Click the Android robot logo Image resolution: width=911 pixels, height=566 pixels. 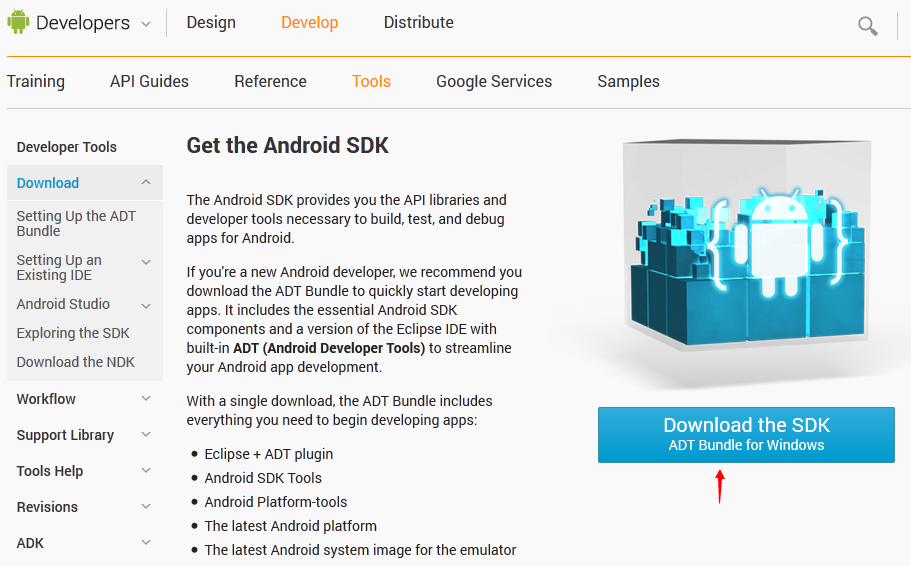[18, 22]
